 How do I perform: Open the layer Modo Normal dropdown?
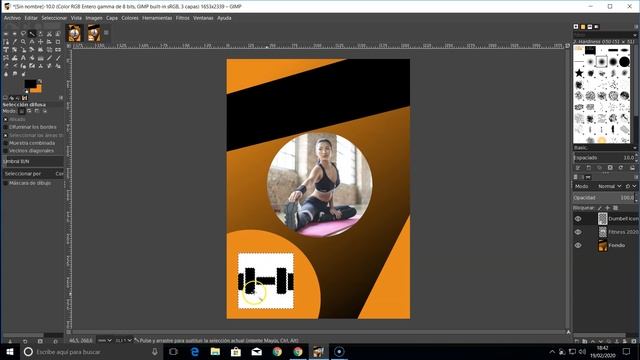tap(610, 186)
